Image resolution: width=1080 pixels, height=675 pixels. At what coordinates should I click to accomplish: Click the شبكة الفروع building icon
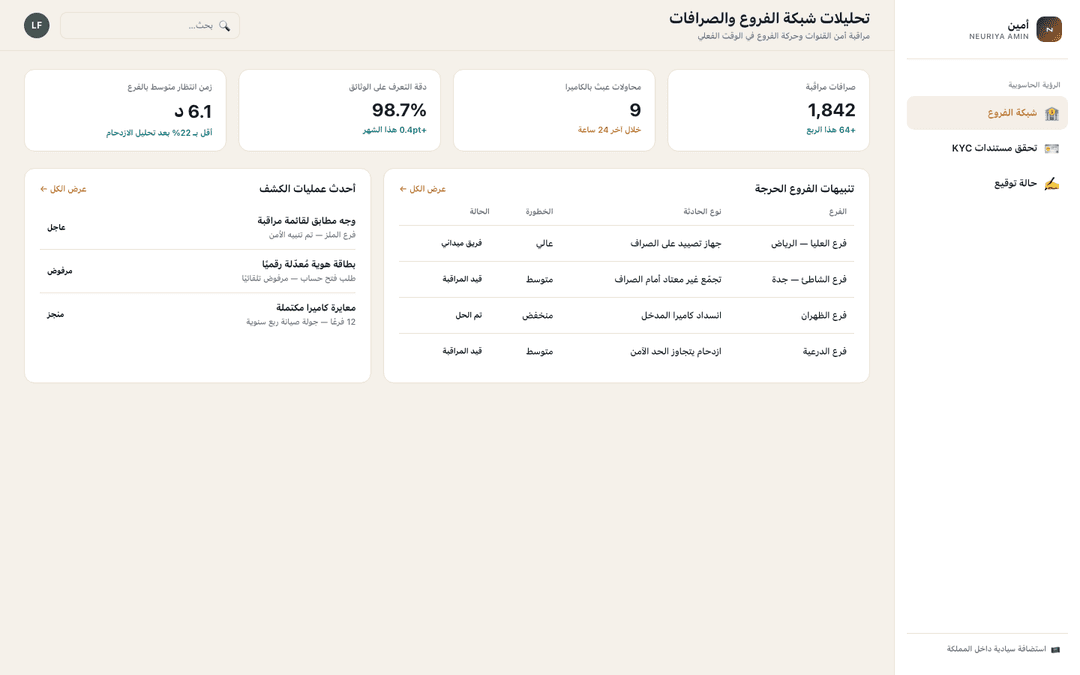(1051, 114)
